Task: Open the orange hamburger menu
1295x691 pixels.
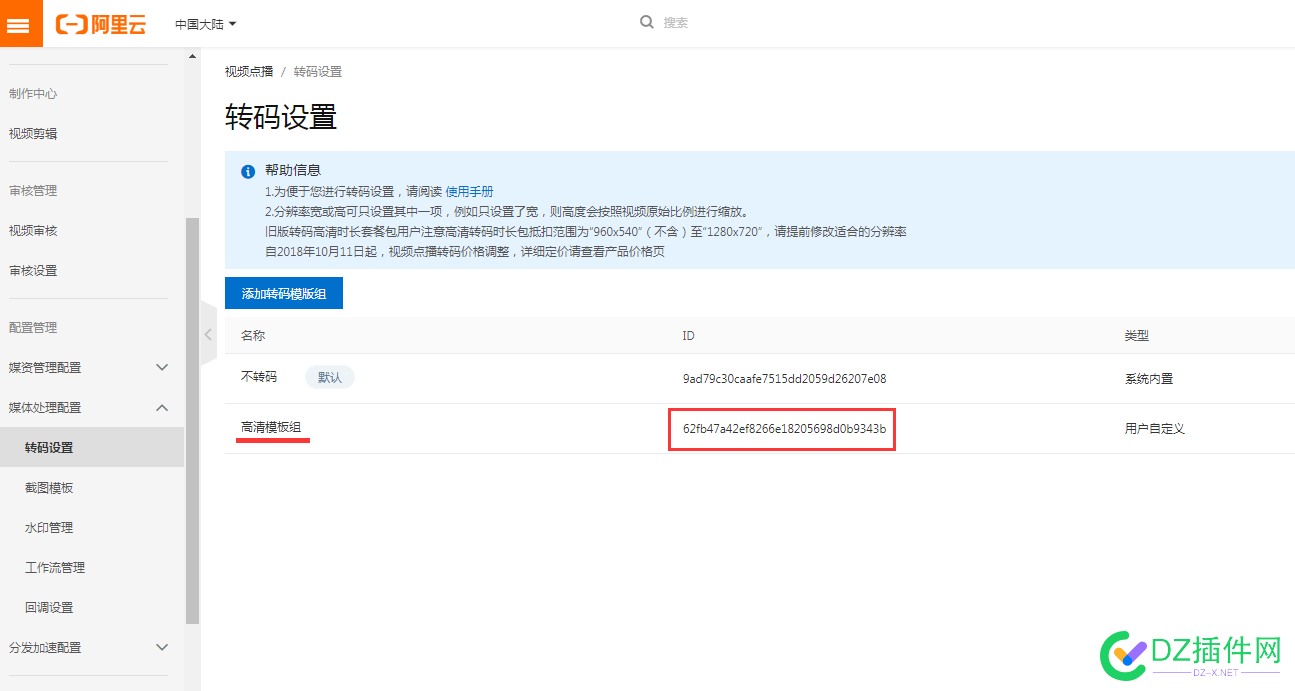Action: [x=21, y=23]
